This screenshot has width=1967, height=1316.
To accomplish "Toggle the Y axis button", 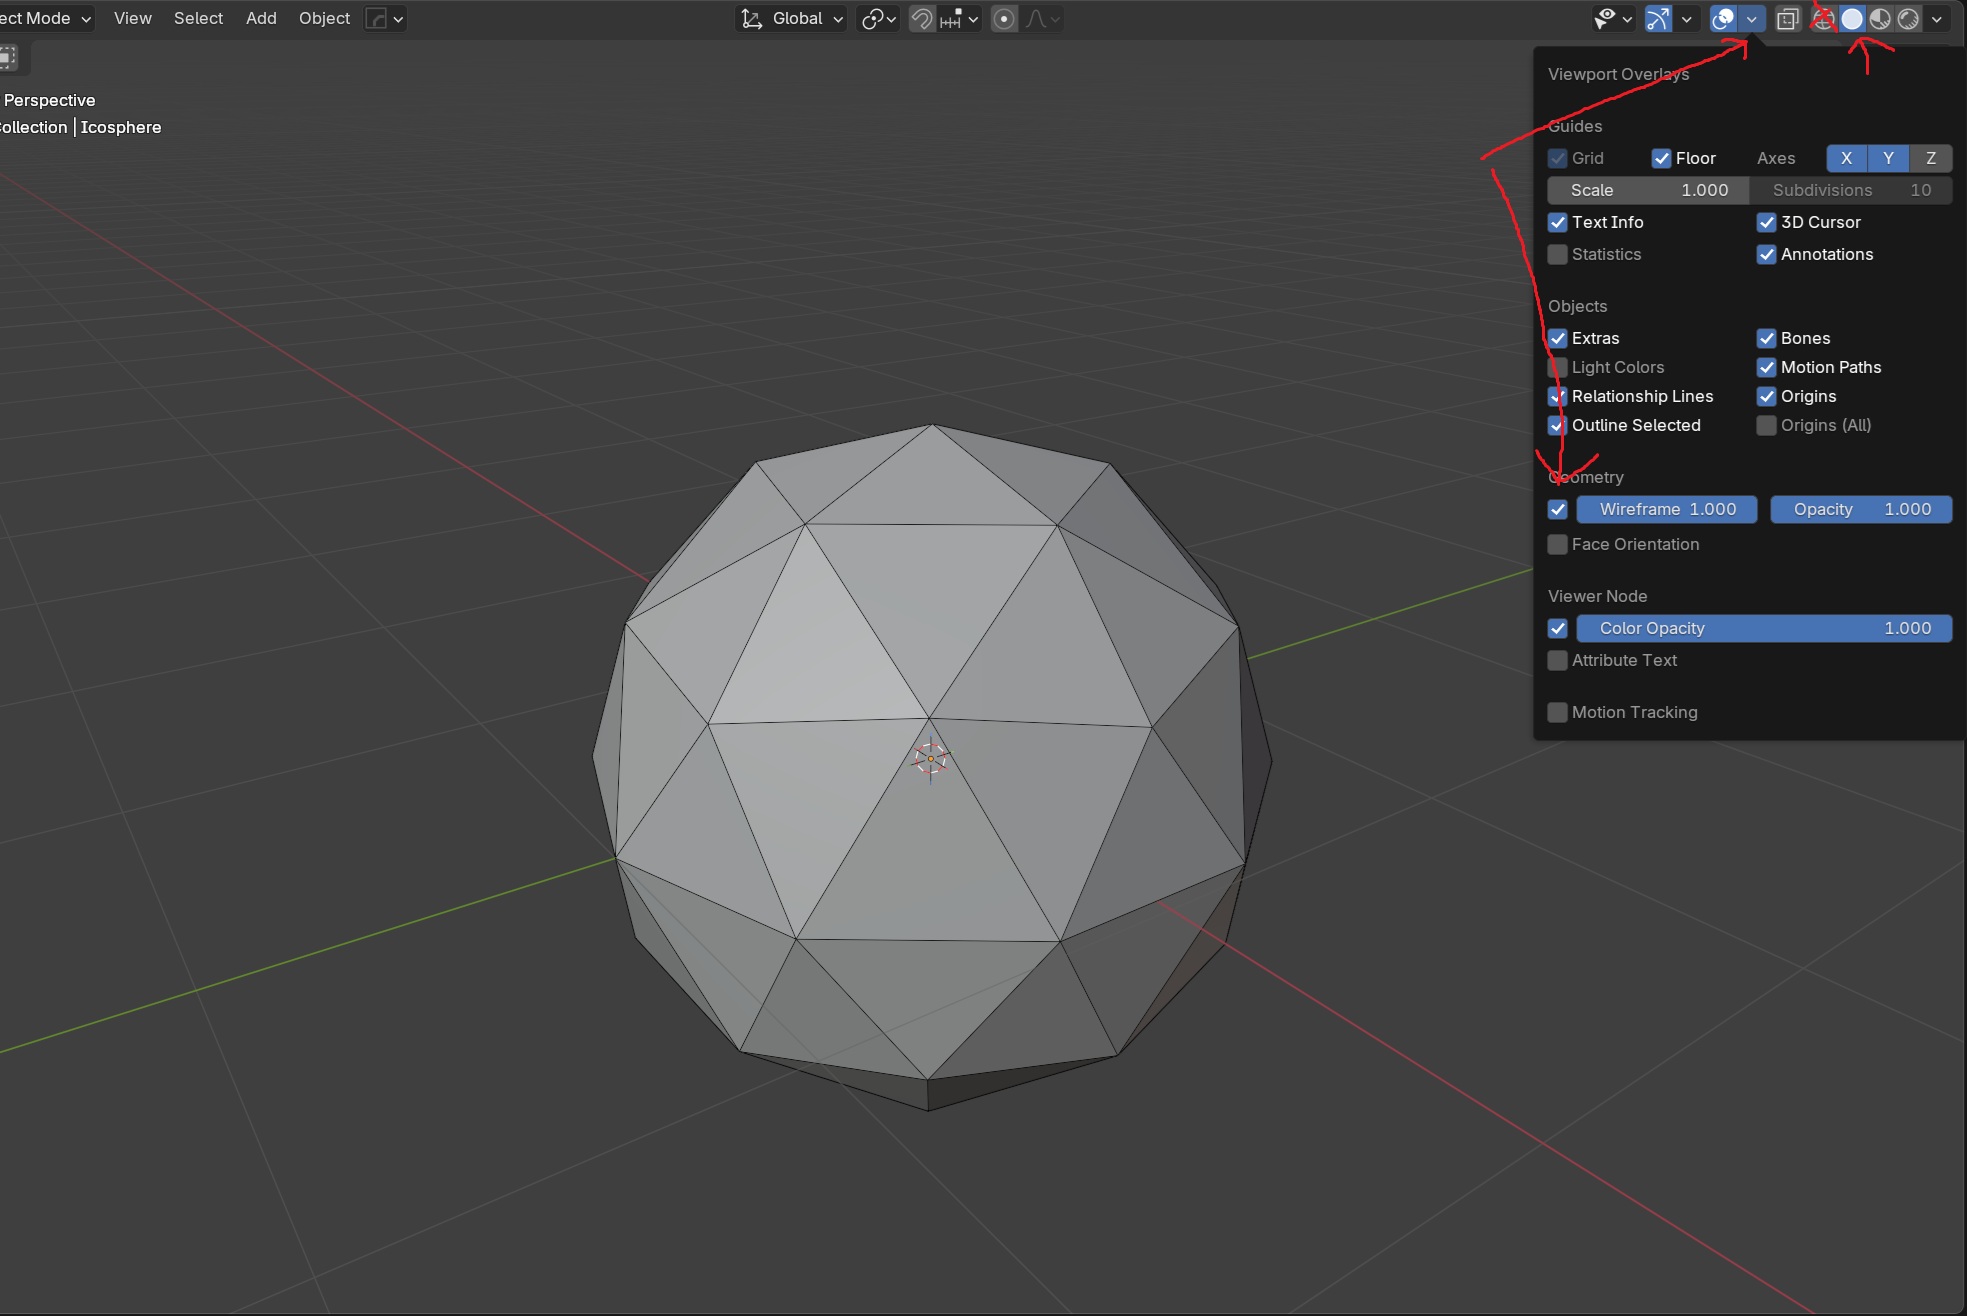I will [x=1888, y=158].
